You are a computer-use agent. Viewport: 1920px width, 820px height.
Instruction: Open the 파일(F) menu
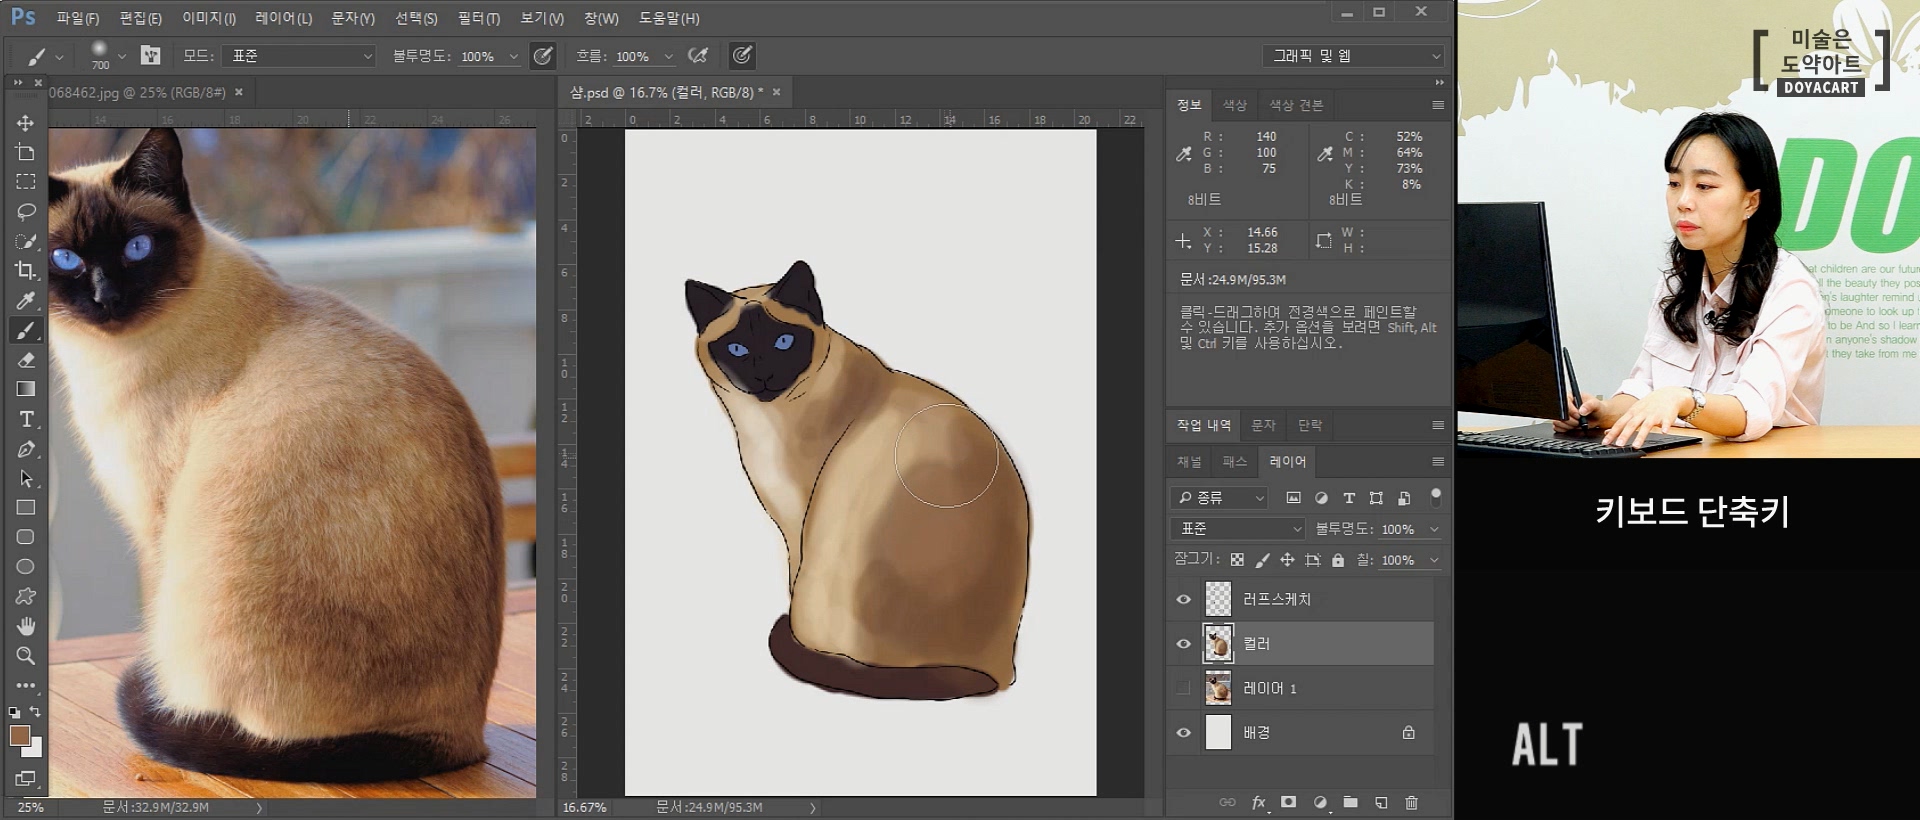(x=78, y=18)
